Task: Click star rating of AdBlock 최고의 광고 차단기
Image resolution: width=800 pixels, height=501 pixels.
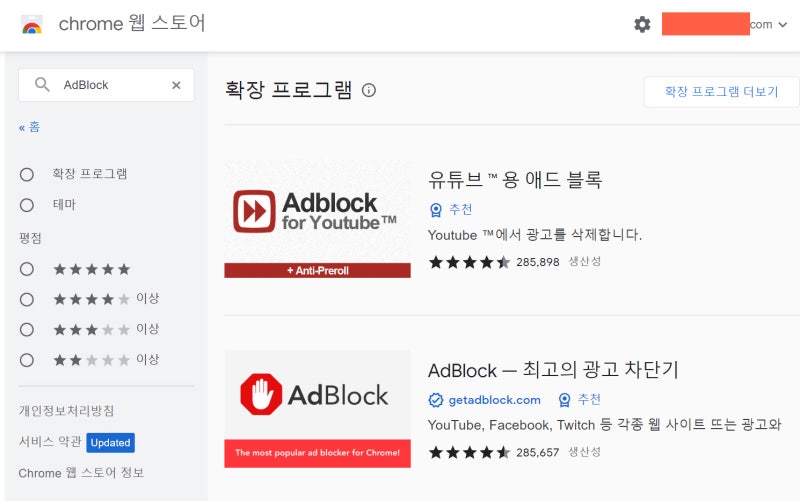Action: point(469,453)
